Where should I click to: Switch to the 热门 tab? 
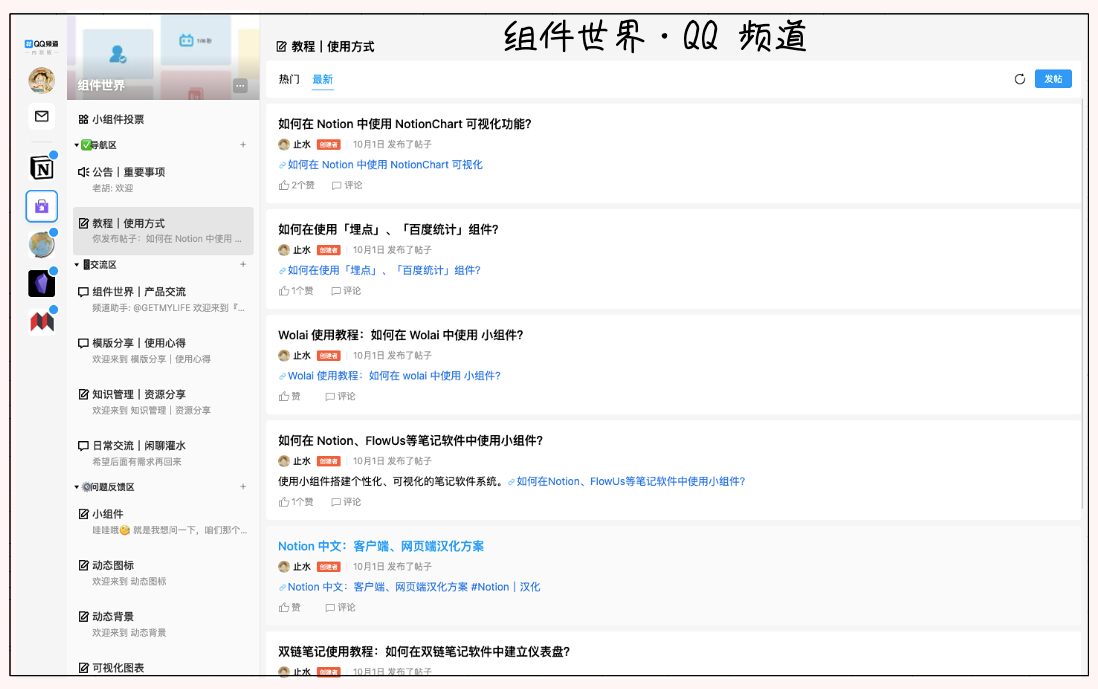(288, 78)
